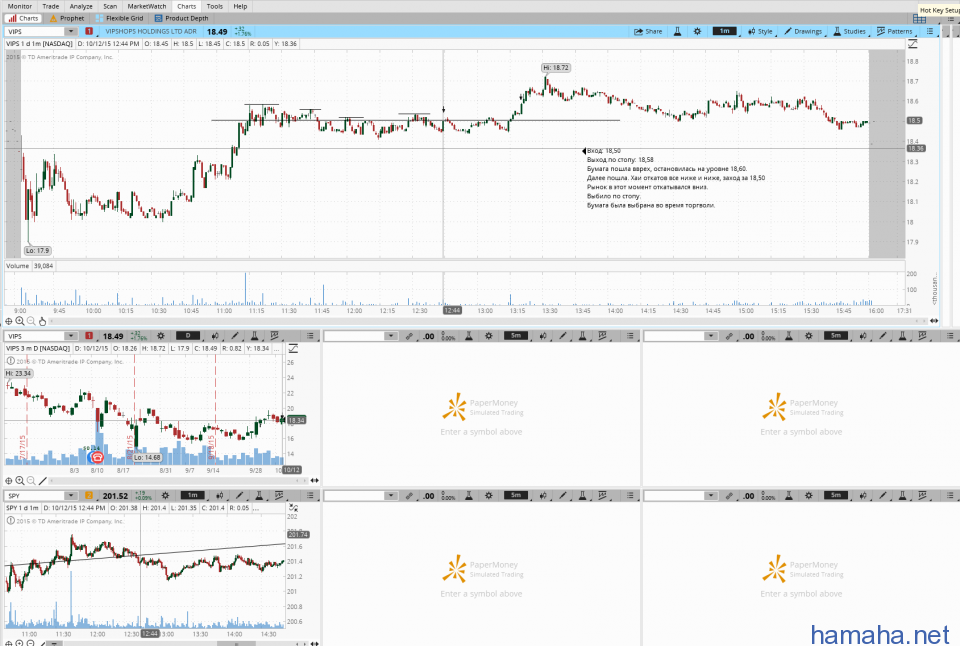Click the 0.00% icon on top-right empty chart
960x646 pixels.
768,336
